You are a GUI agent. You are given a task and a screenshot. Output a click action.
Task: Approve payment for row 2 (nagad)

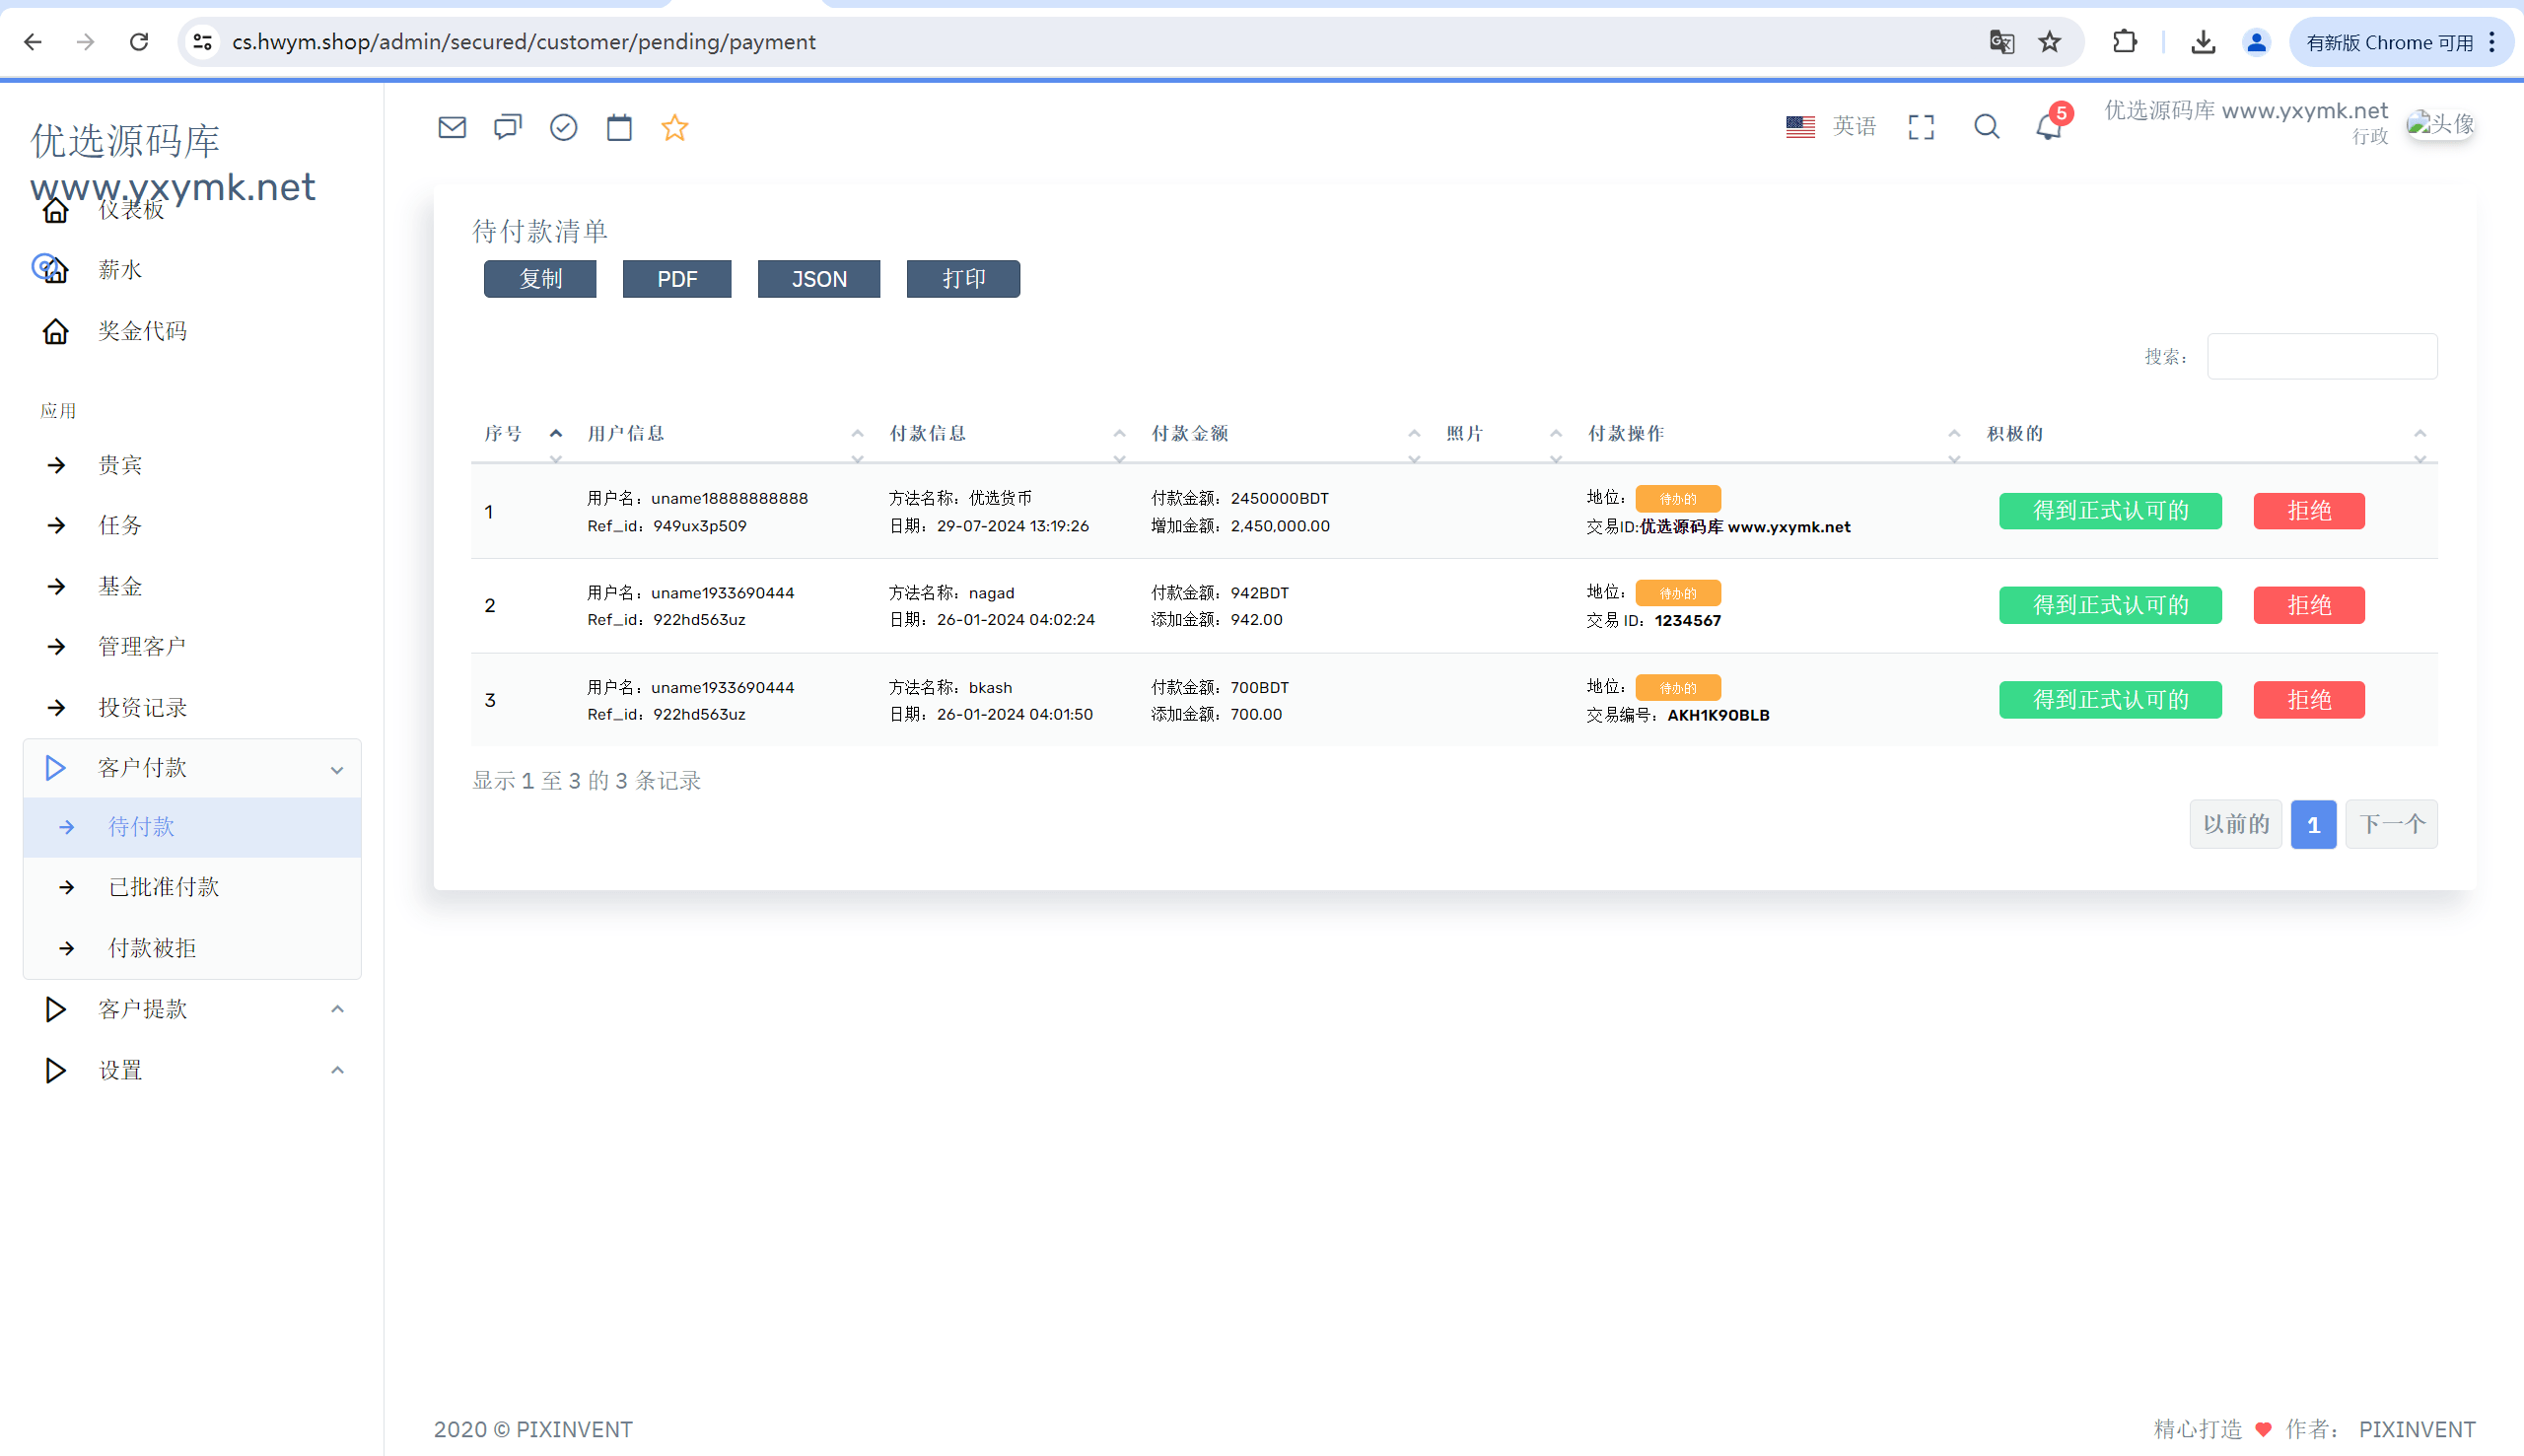(2110, 605)
